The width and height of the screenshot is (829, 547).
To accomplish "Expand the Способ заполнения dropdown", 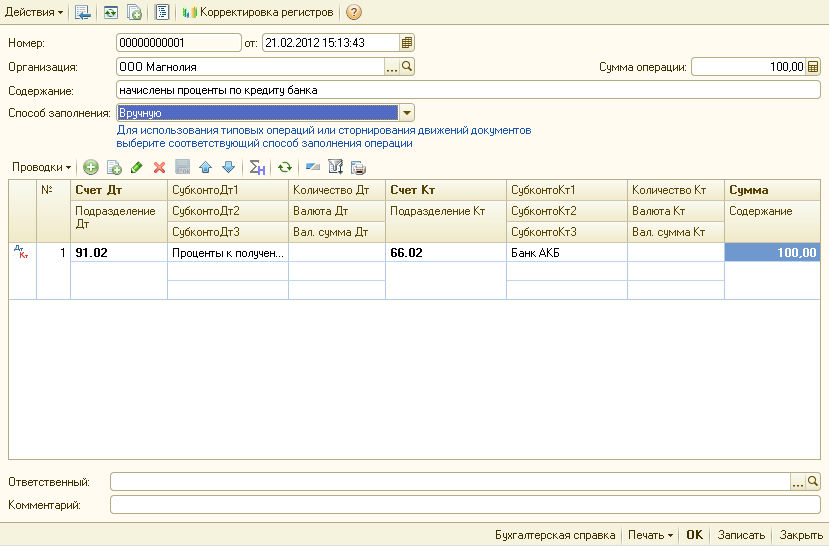I will point(407,113).
